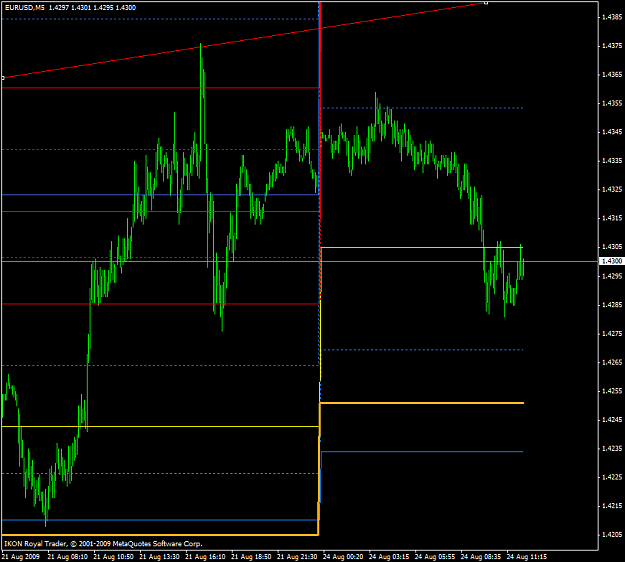Click the 21 Aug 10:50 time label
Screen dimensions: 625x562
[113, 556]
